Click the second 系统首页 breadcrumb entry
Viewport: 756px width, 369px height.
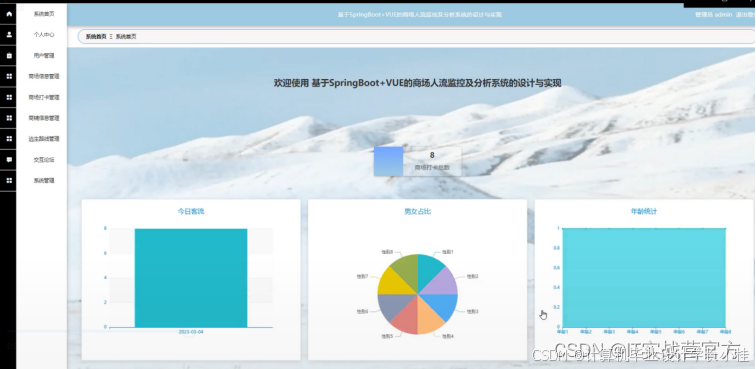point(126,37)
